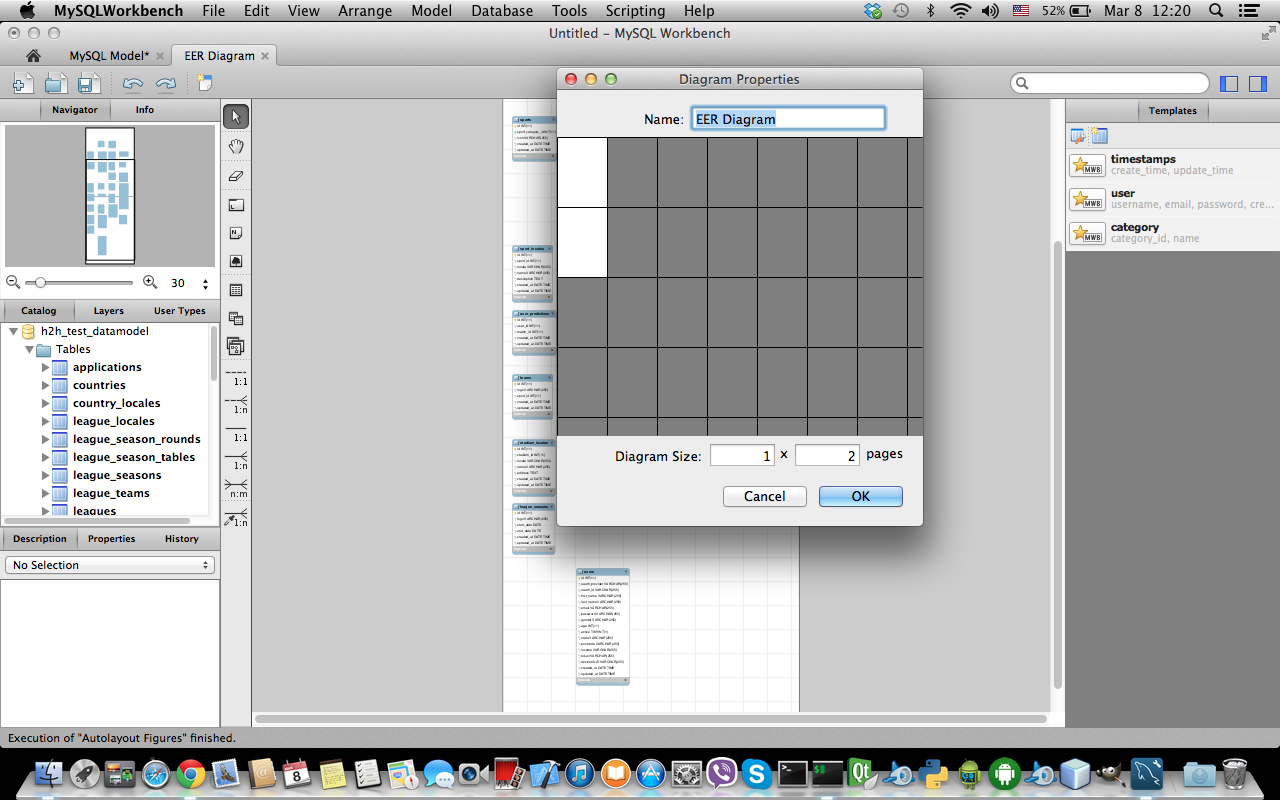Click the zoom in magnifier icon
This screenshot has width=1280, height=800.
point(150,283)
